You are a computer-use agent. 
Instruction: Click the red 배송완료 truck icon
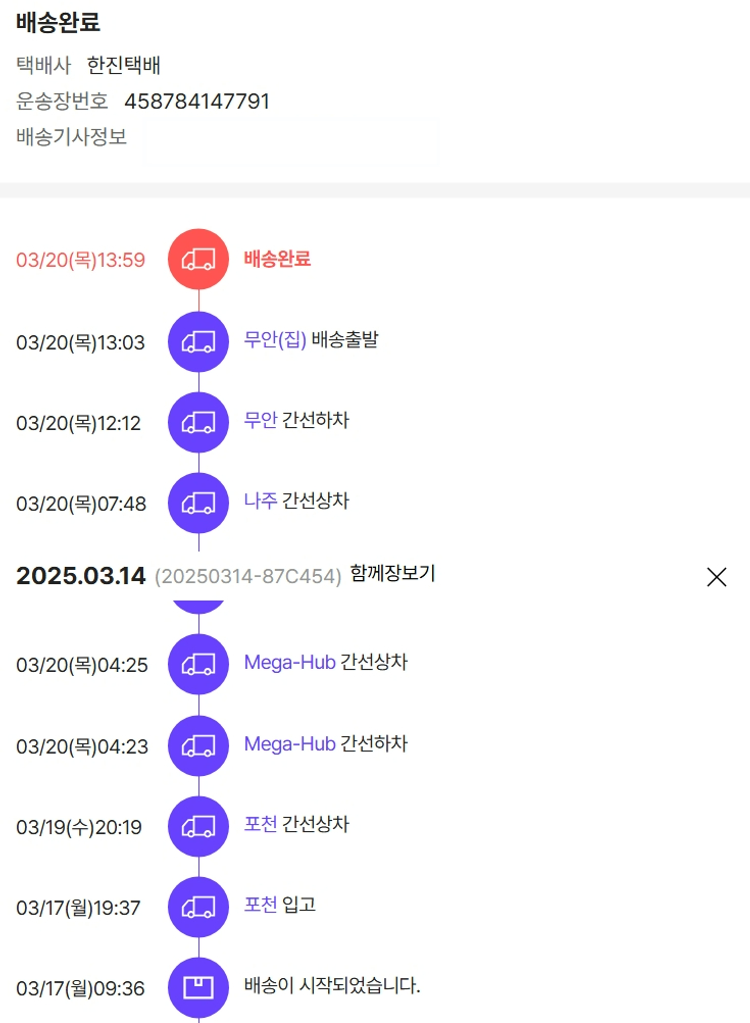point(198,260)
